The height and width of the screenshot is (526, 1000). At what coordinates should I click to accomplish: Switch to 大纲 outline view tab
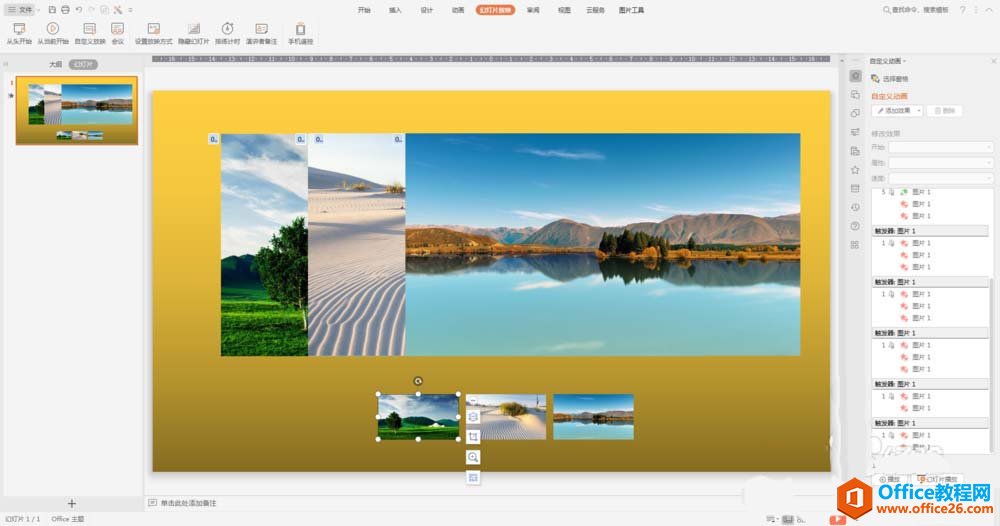tap(55, 64)
